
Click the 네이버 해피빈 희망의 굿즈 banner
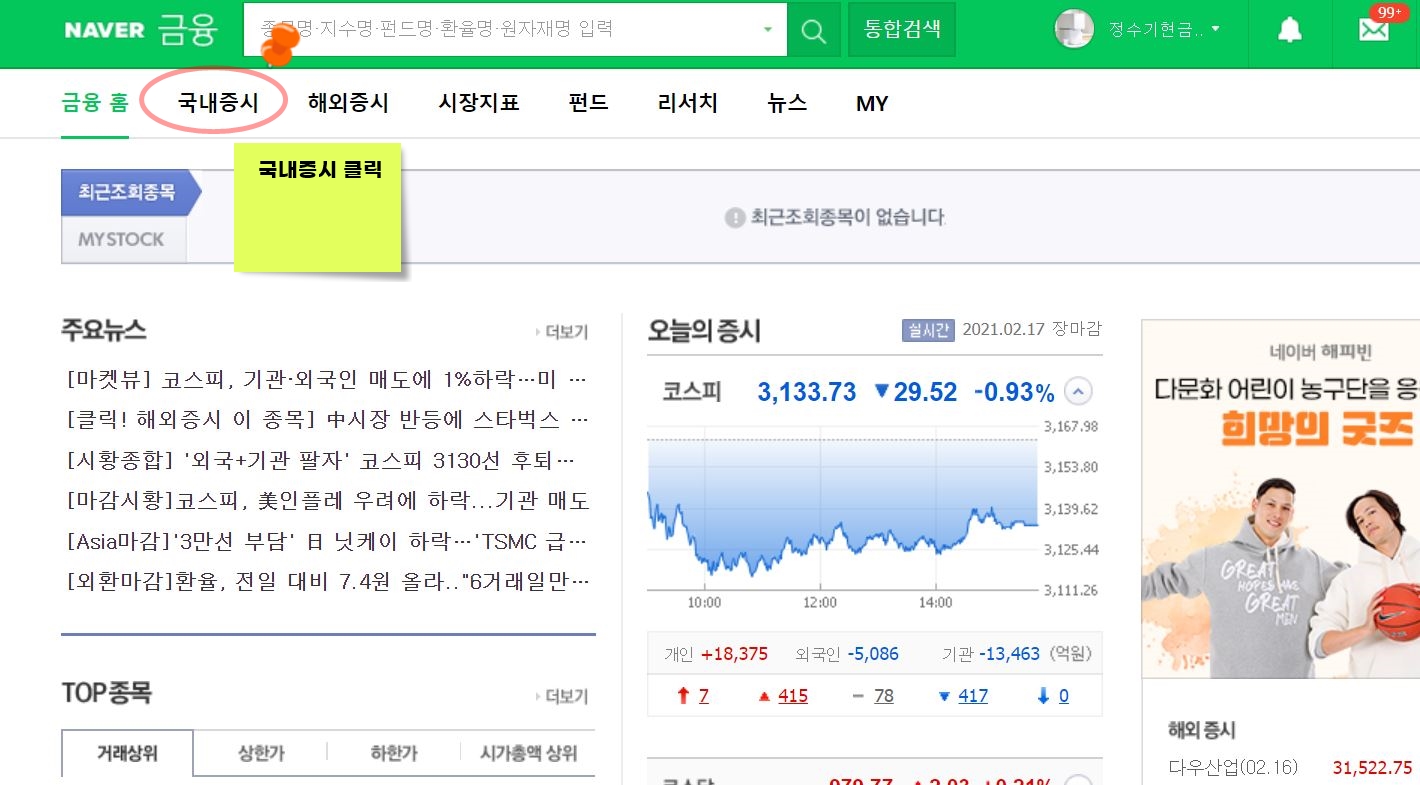(1281, 500)
